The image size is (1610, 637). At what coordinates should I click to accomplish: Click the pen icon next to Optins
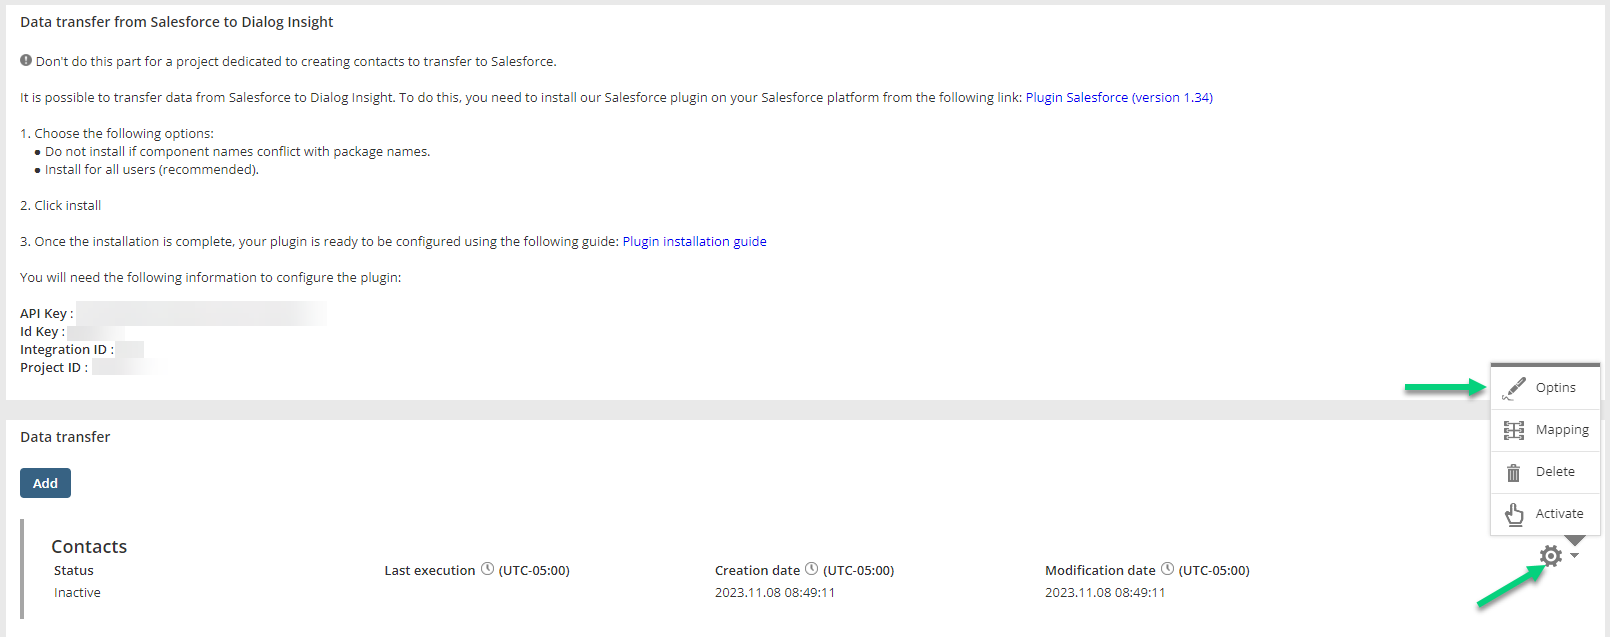(1514, 388)
